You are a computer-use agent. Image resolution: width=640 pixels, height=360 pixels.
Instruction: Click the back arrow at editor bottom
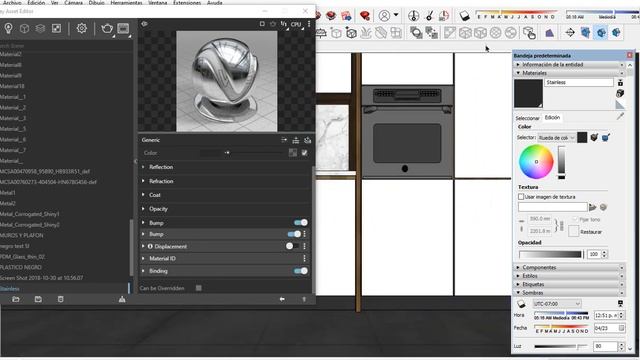click(x=282, y=299)
